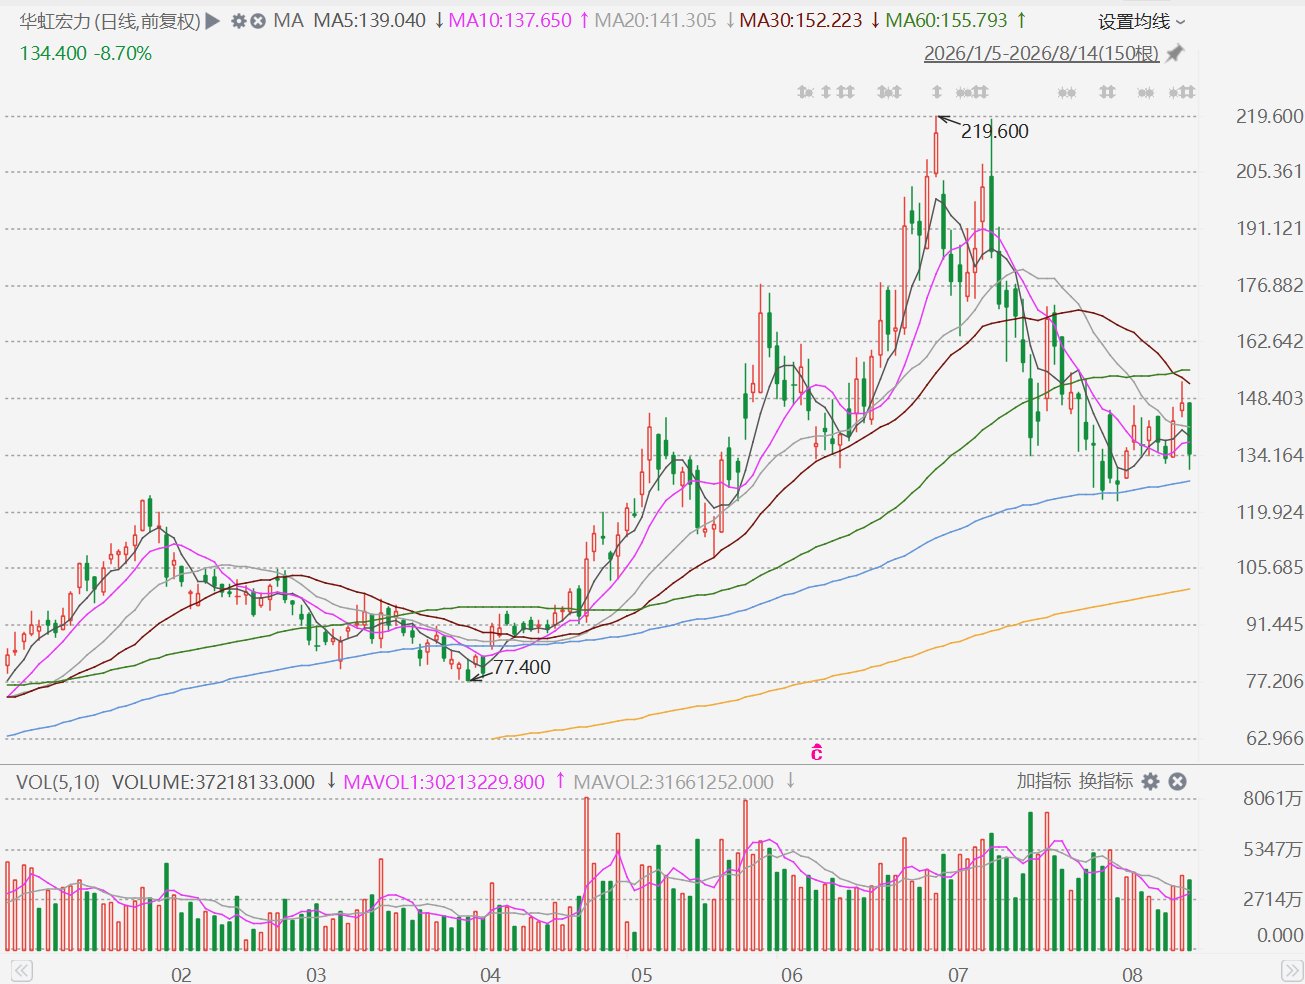Click the 105.685 price axis label
Viewport: 1305px width, 984px height.
click(x=1269, y=567)
